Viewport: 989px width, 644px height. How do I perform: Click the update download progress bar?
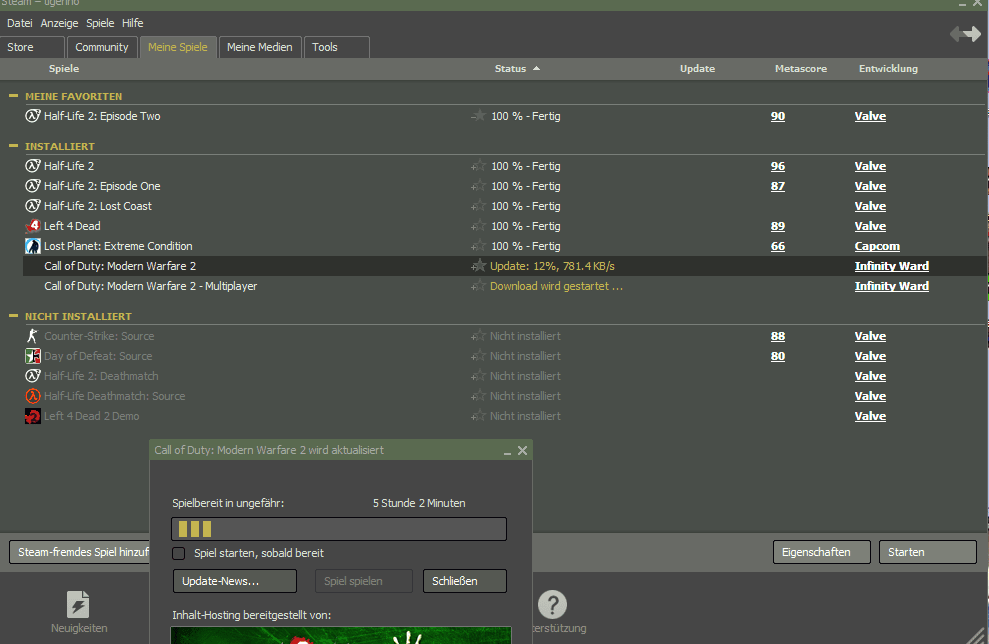(339, 529)
